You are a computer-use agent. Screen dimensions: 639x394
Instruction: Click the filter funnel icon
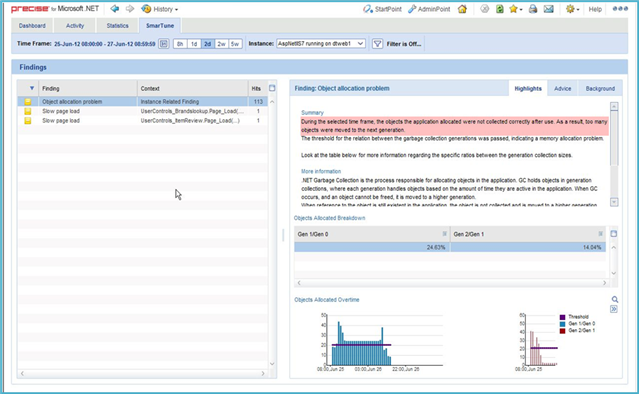(377, 44)
